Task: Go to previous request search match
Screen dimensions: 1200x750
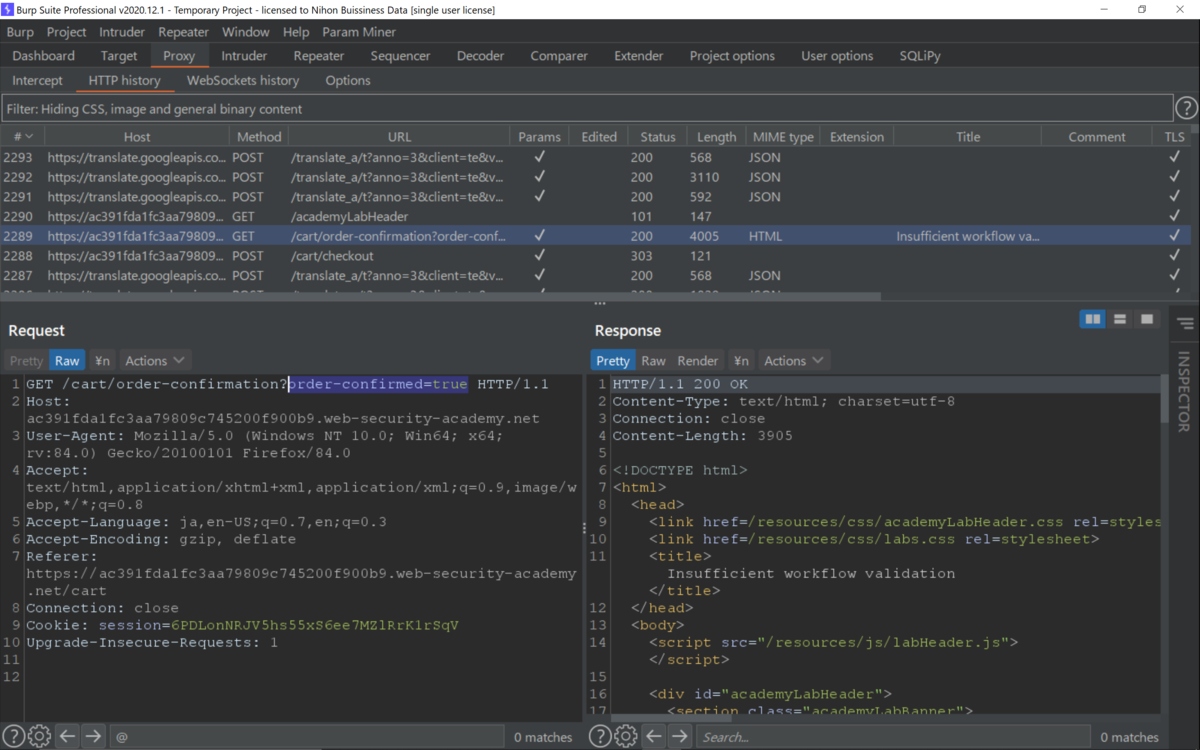Action: 67,736
